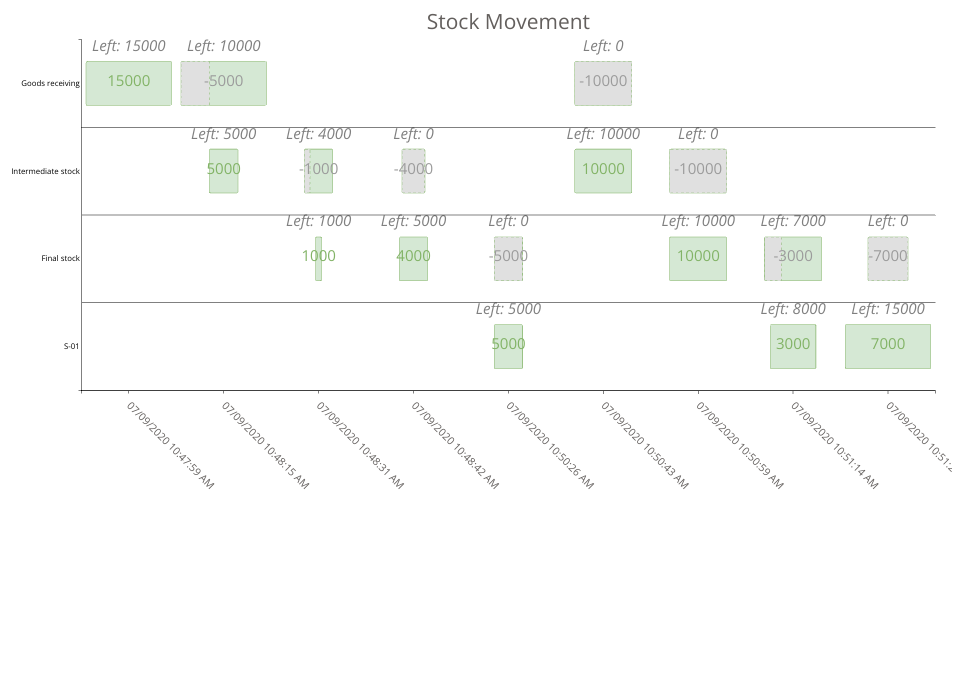Screen dimensions: 960x700
Task: Click the -10000 bar in Goods receiving row
Action: (603, 83)
